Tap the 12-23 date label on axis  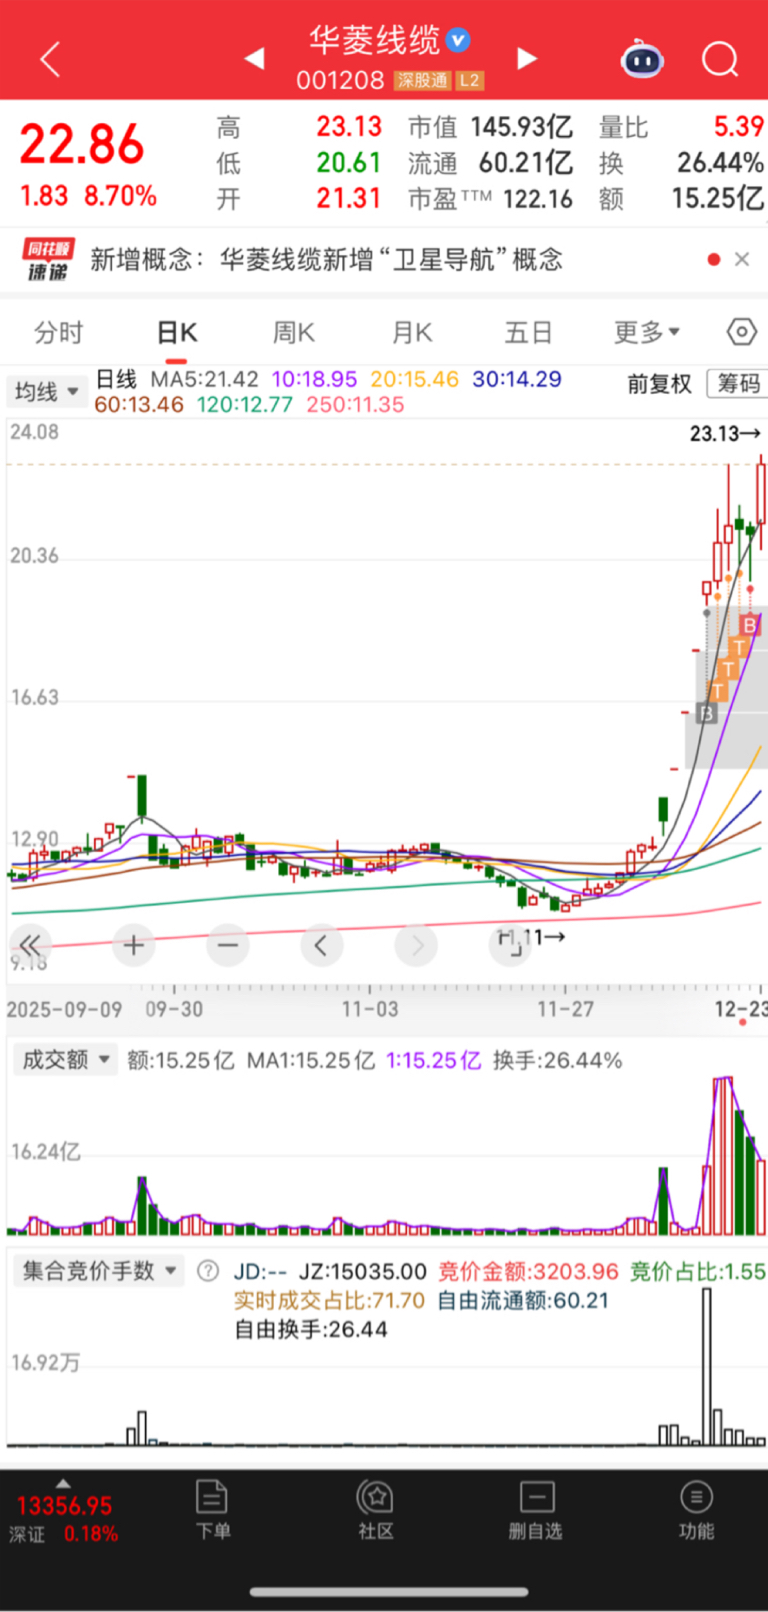[740, 1008]
